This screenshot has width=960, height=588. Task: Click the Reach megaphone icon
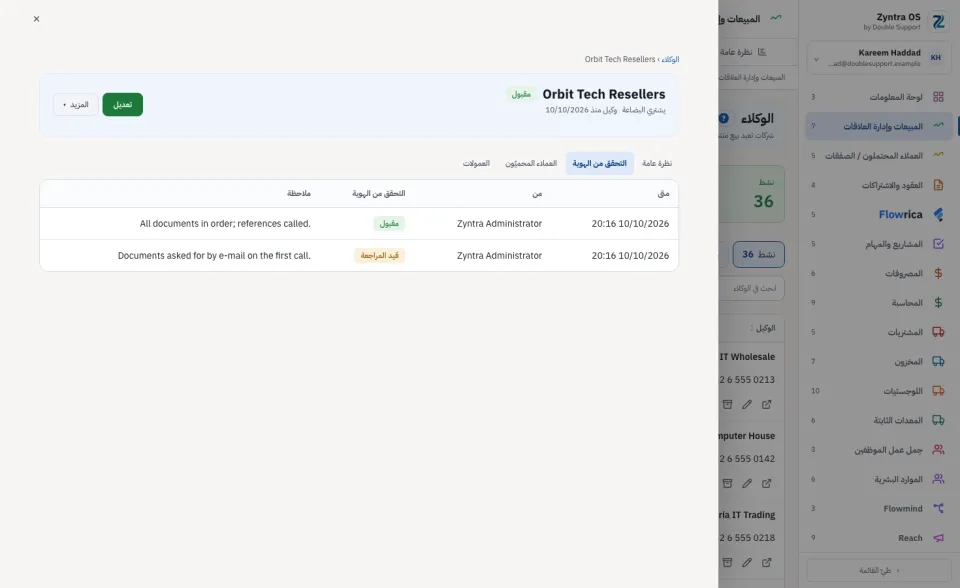tap(938, 538)
